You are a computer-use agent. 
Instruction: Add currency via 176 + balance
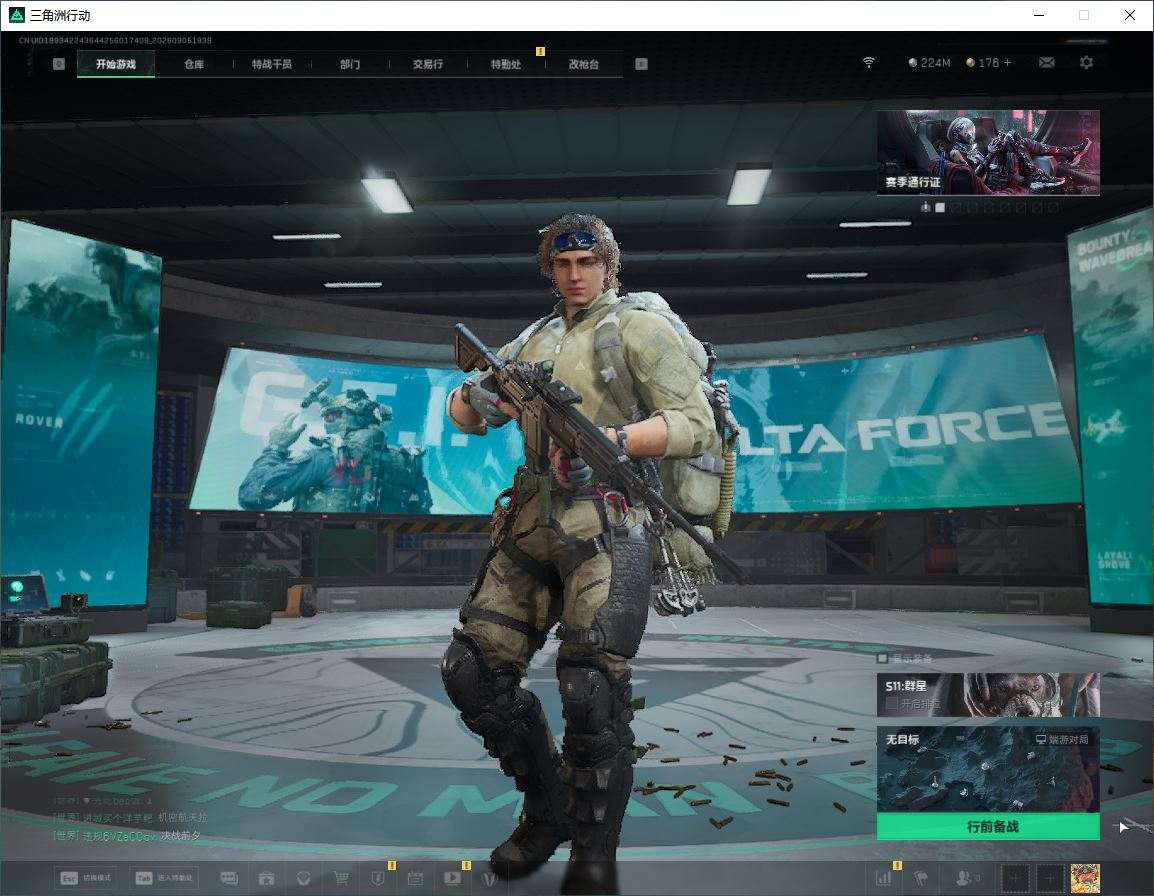(990, 63)
